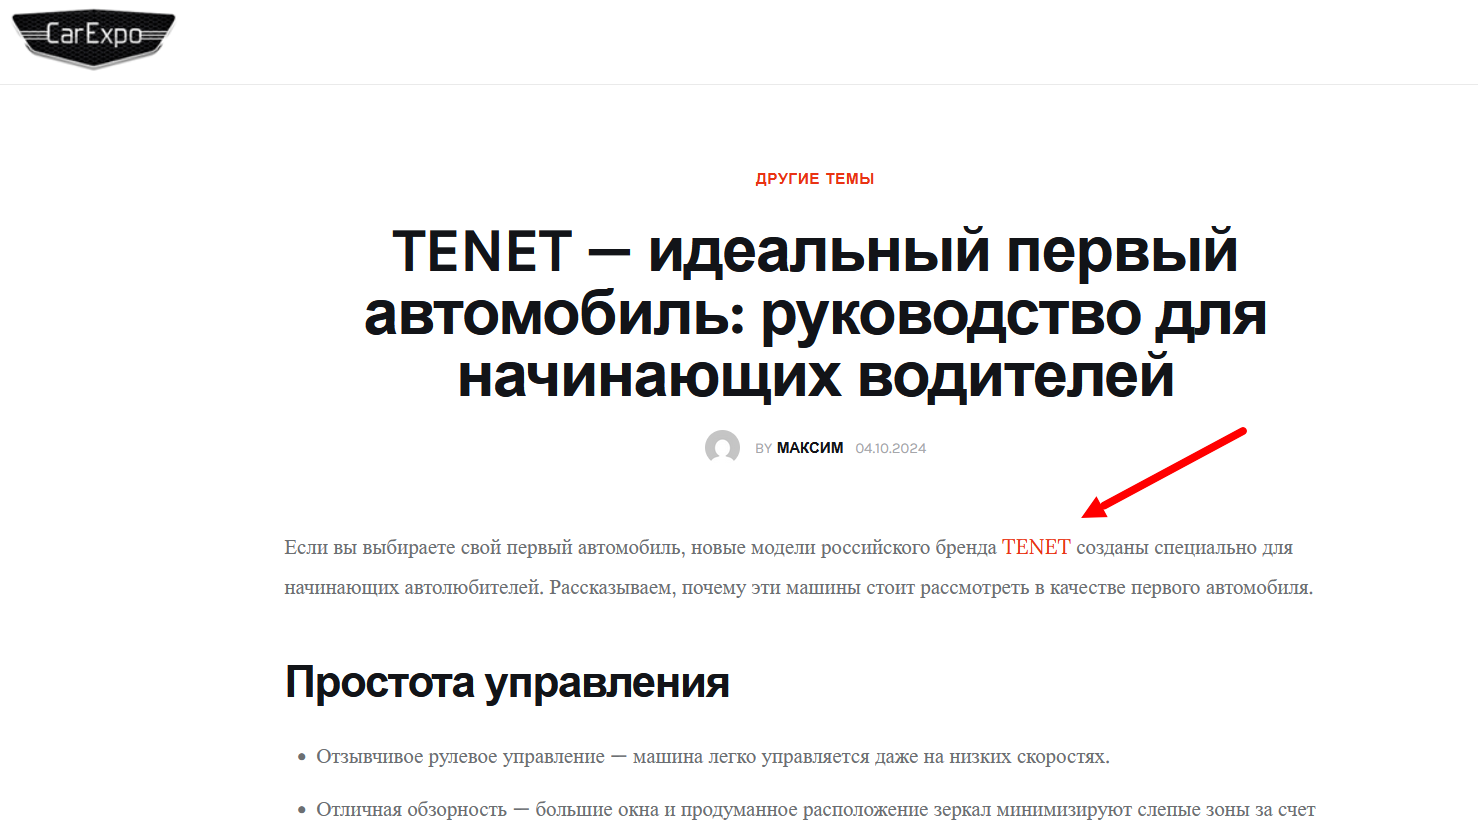Click the 'Отзывчивое рулевое управление' bullet text
This screenshot has width=1478, height=833.
click(460, 757)
